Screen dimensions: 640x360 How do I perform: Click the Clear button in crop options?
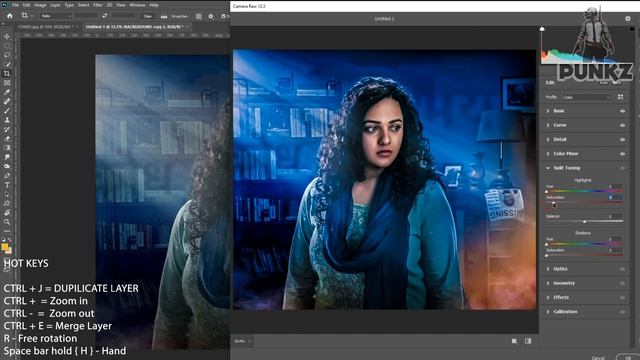[148, 16]
